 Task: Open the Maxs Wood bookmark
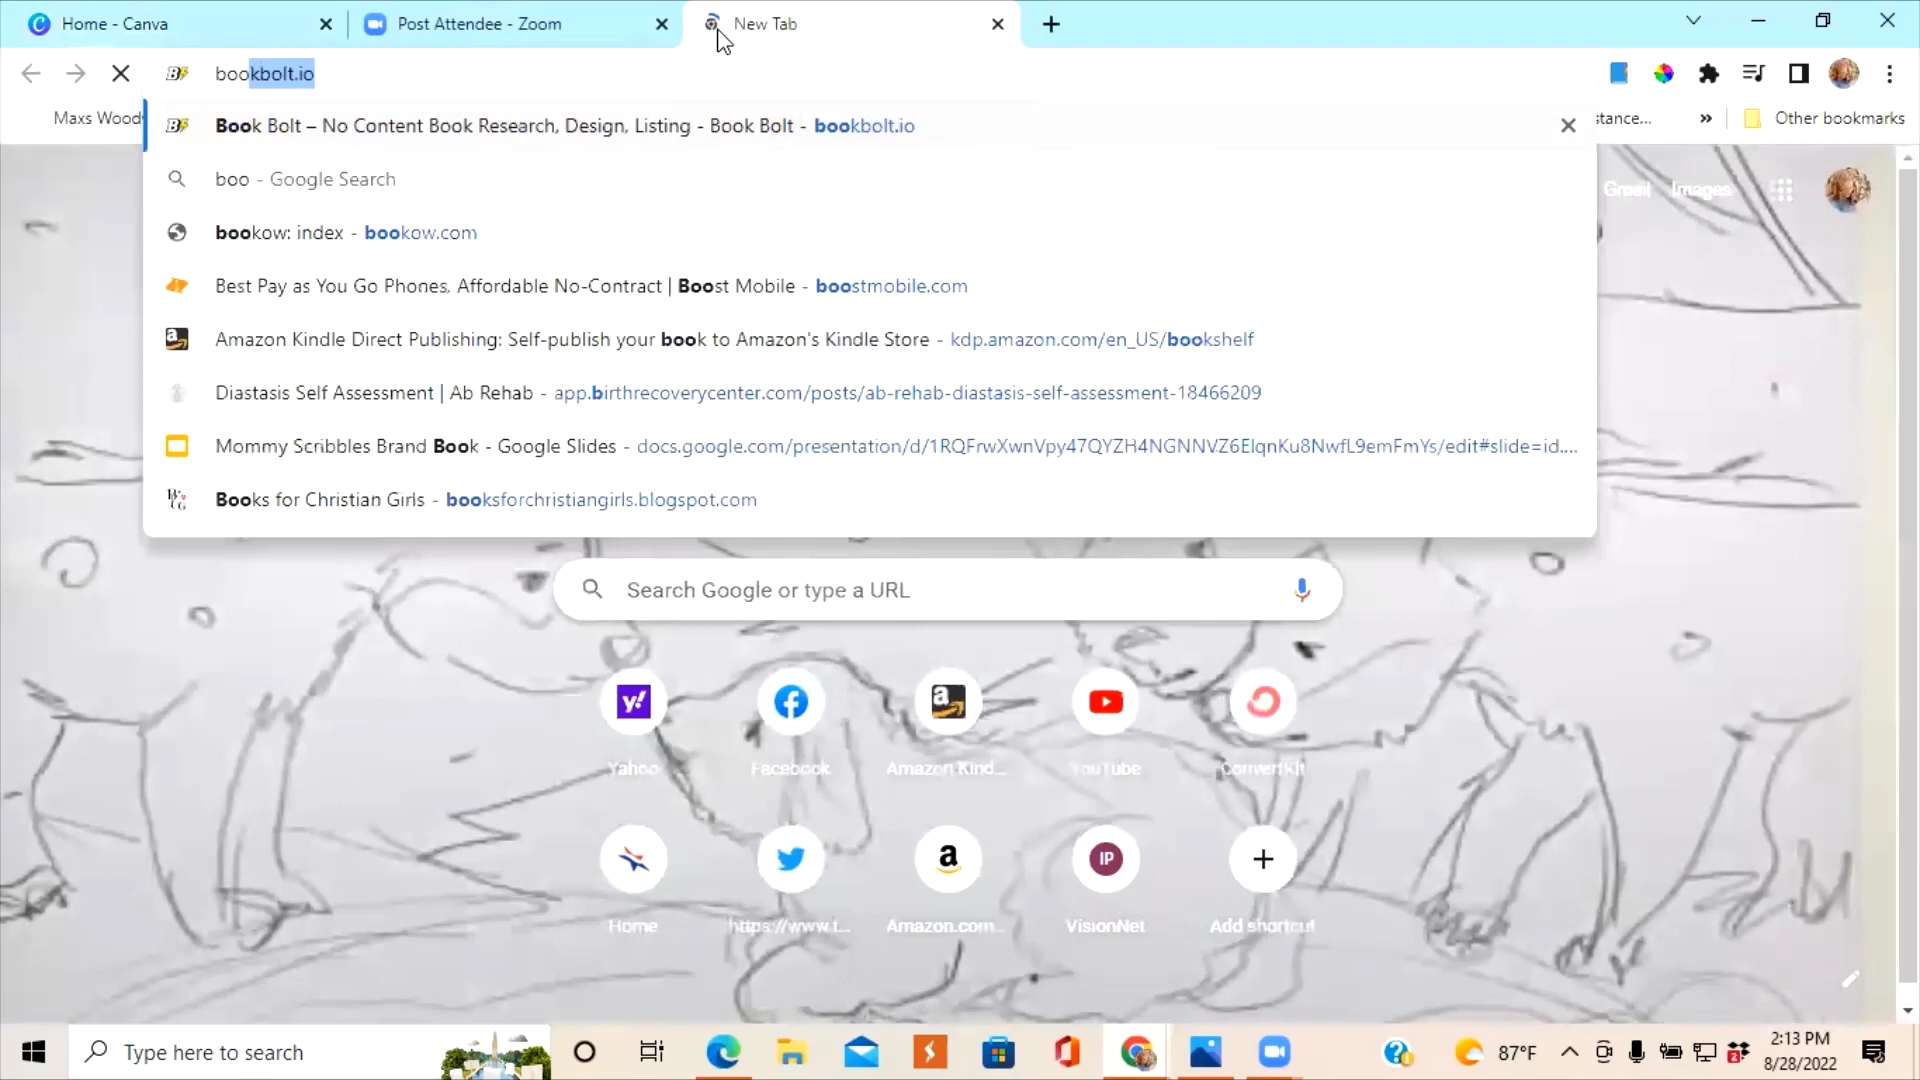tap(96, 118)
